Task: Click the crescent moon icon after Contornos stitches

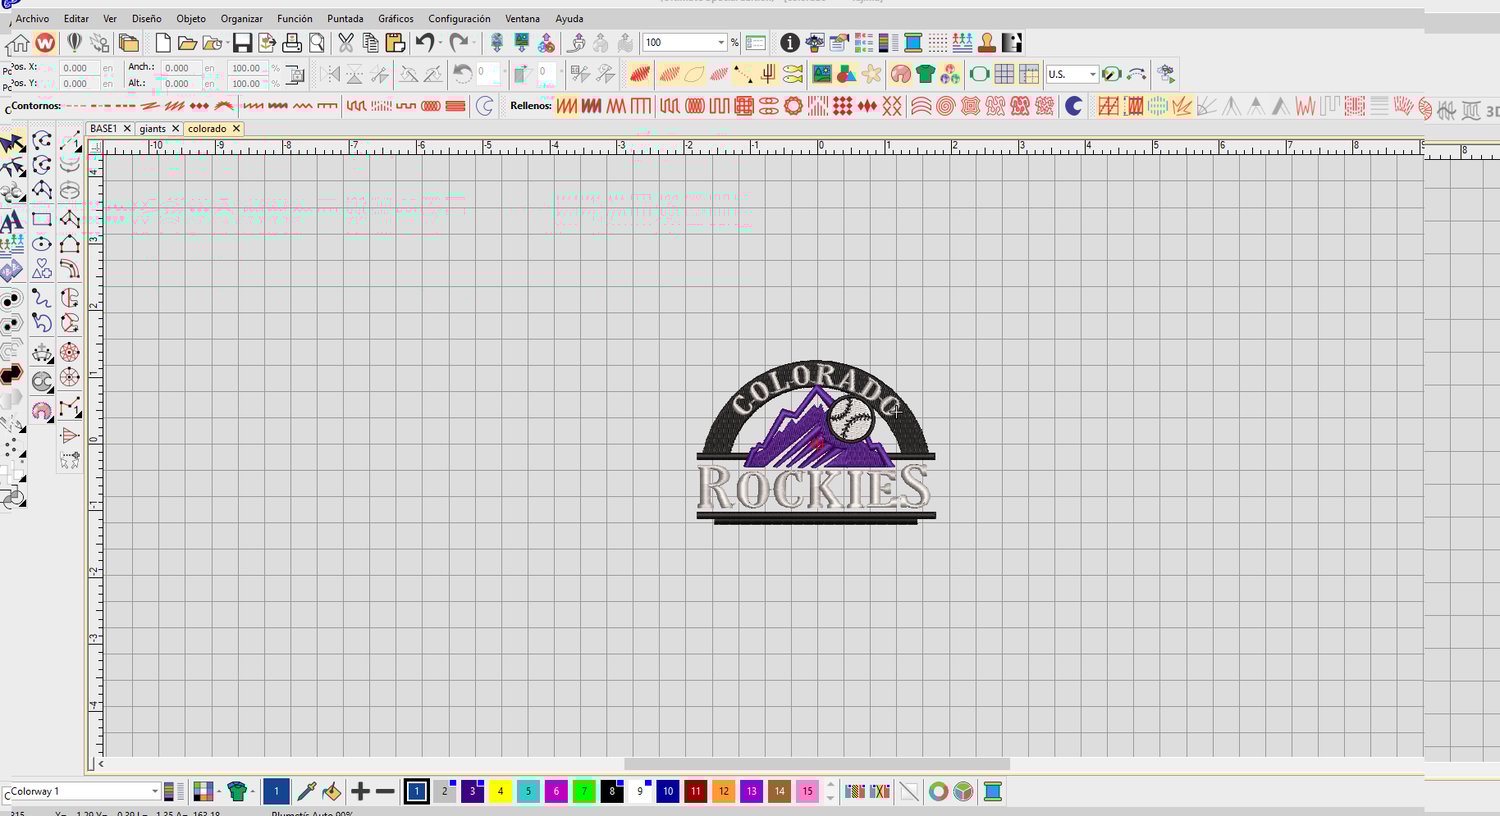Action: (x=485, y=106)
